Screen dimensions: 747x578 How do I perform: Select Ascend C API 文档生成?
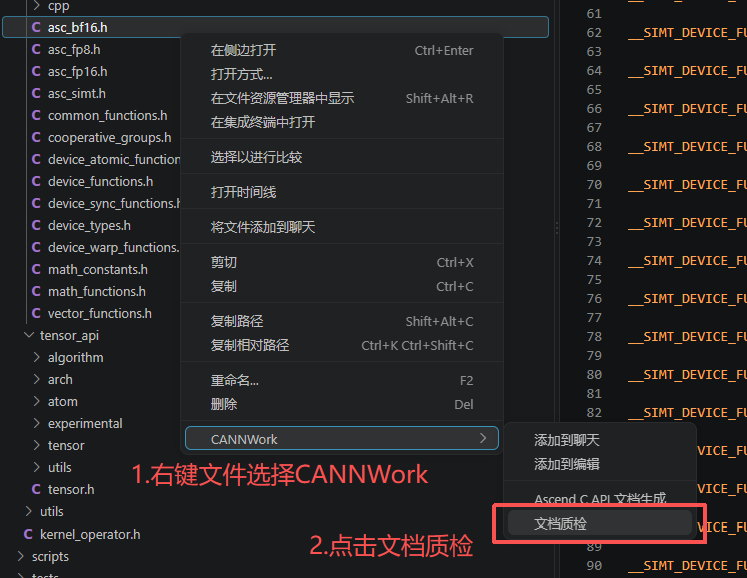[600, 499]
